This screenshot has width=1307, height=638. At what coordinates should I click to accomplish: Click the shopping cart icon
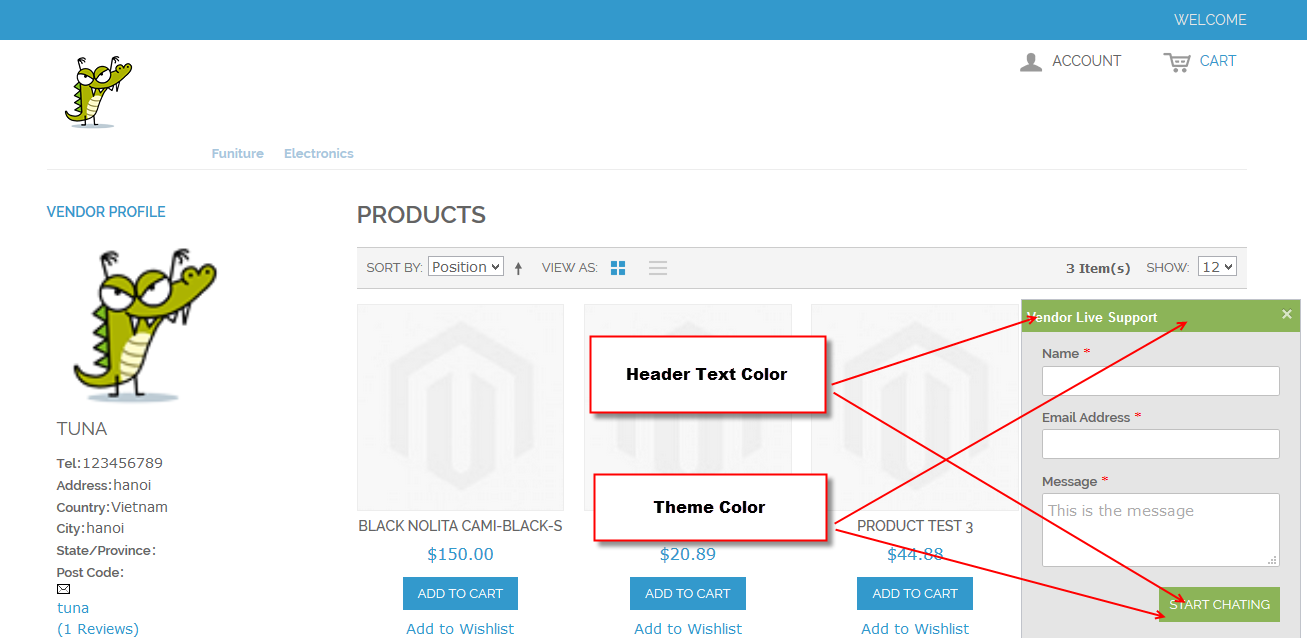click(1177, 62)
